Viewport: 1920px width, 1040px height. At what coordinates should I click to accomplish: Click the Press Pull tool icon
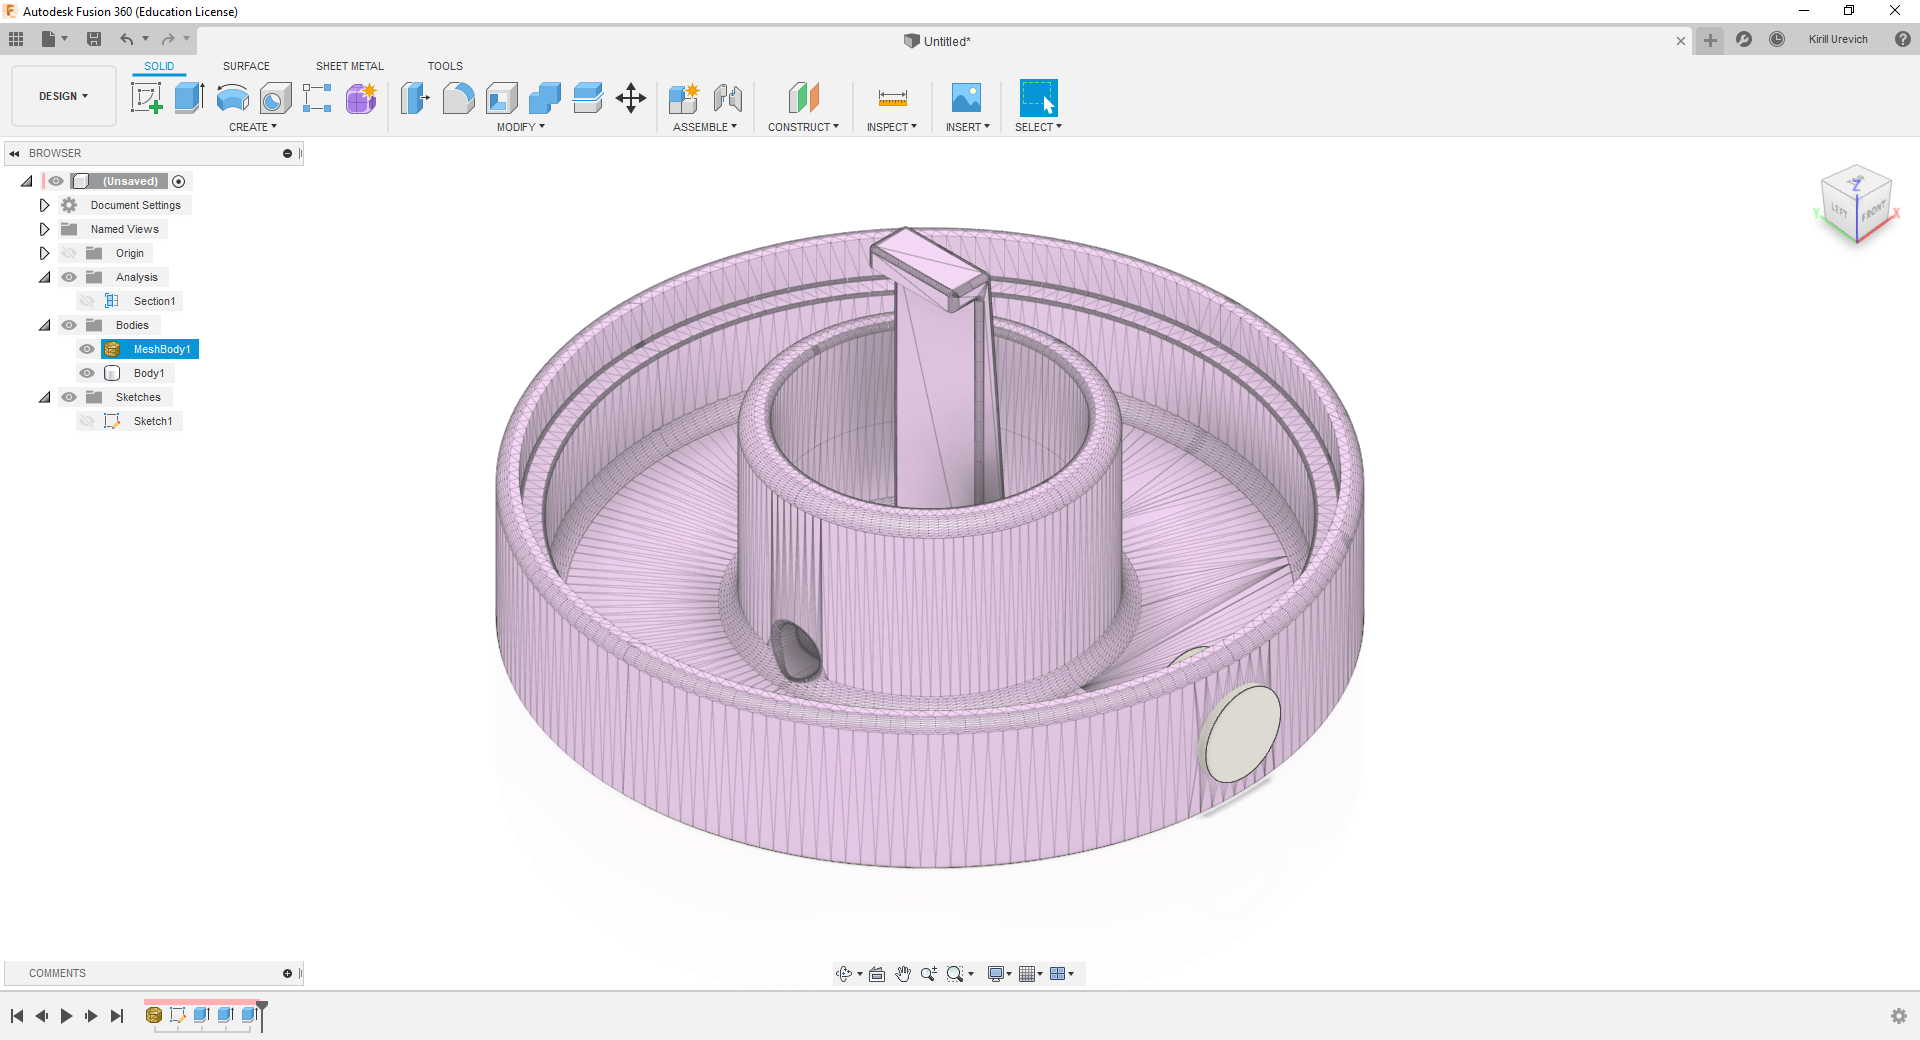(415, 98)
